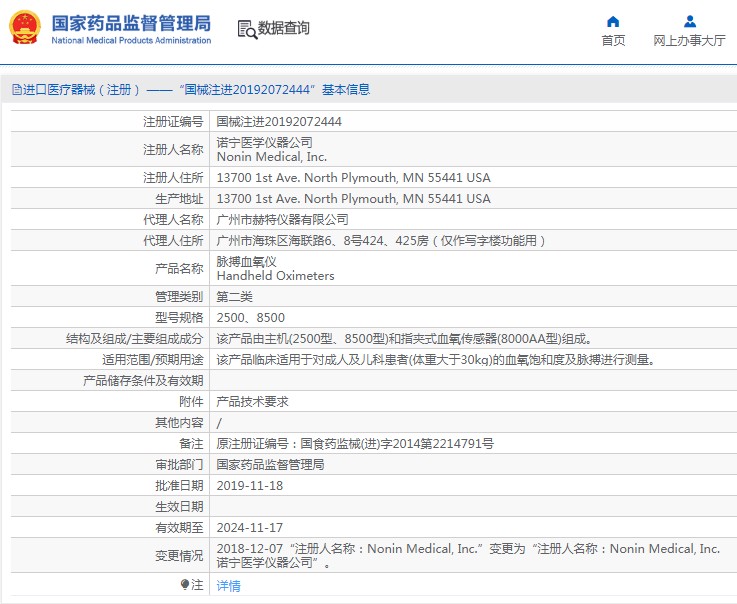Click the 生效日期 row label
Image resolution: width=737 pixels, height=604 pixels.
pos(179,507)
